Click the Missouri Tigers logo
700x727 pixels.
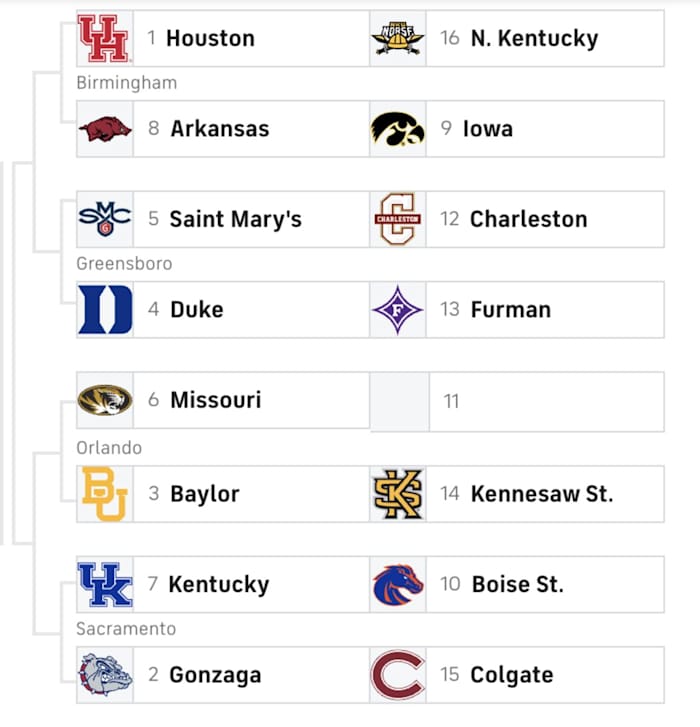pyautogui.click(x=104, y=400)
